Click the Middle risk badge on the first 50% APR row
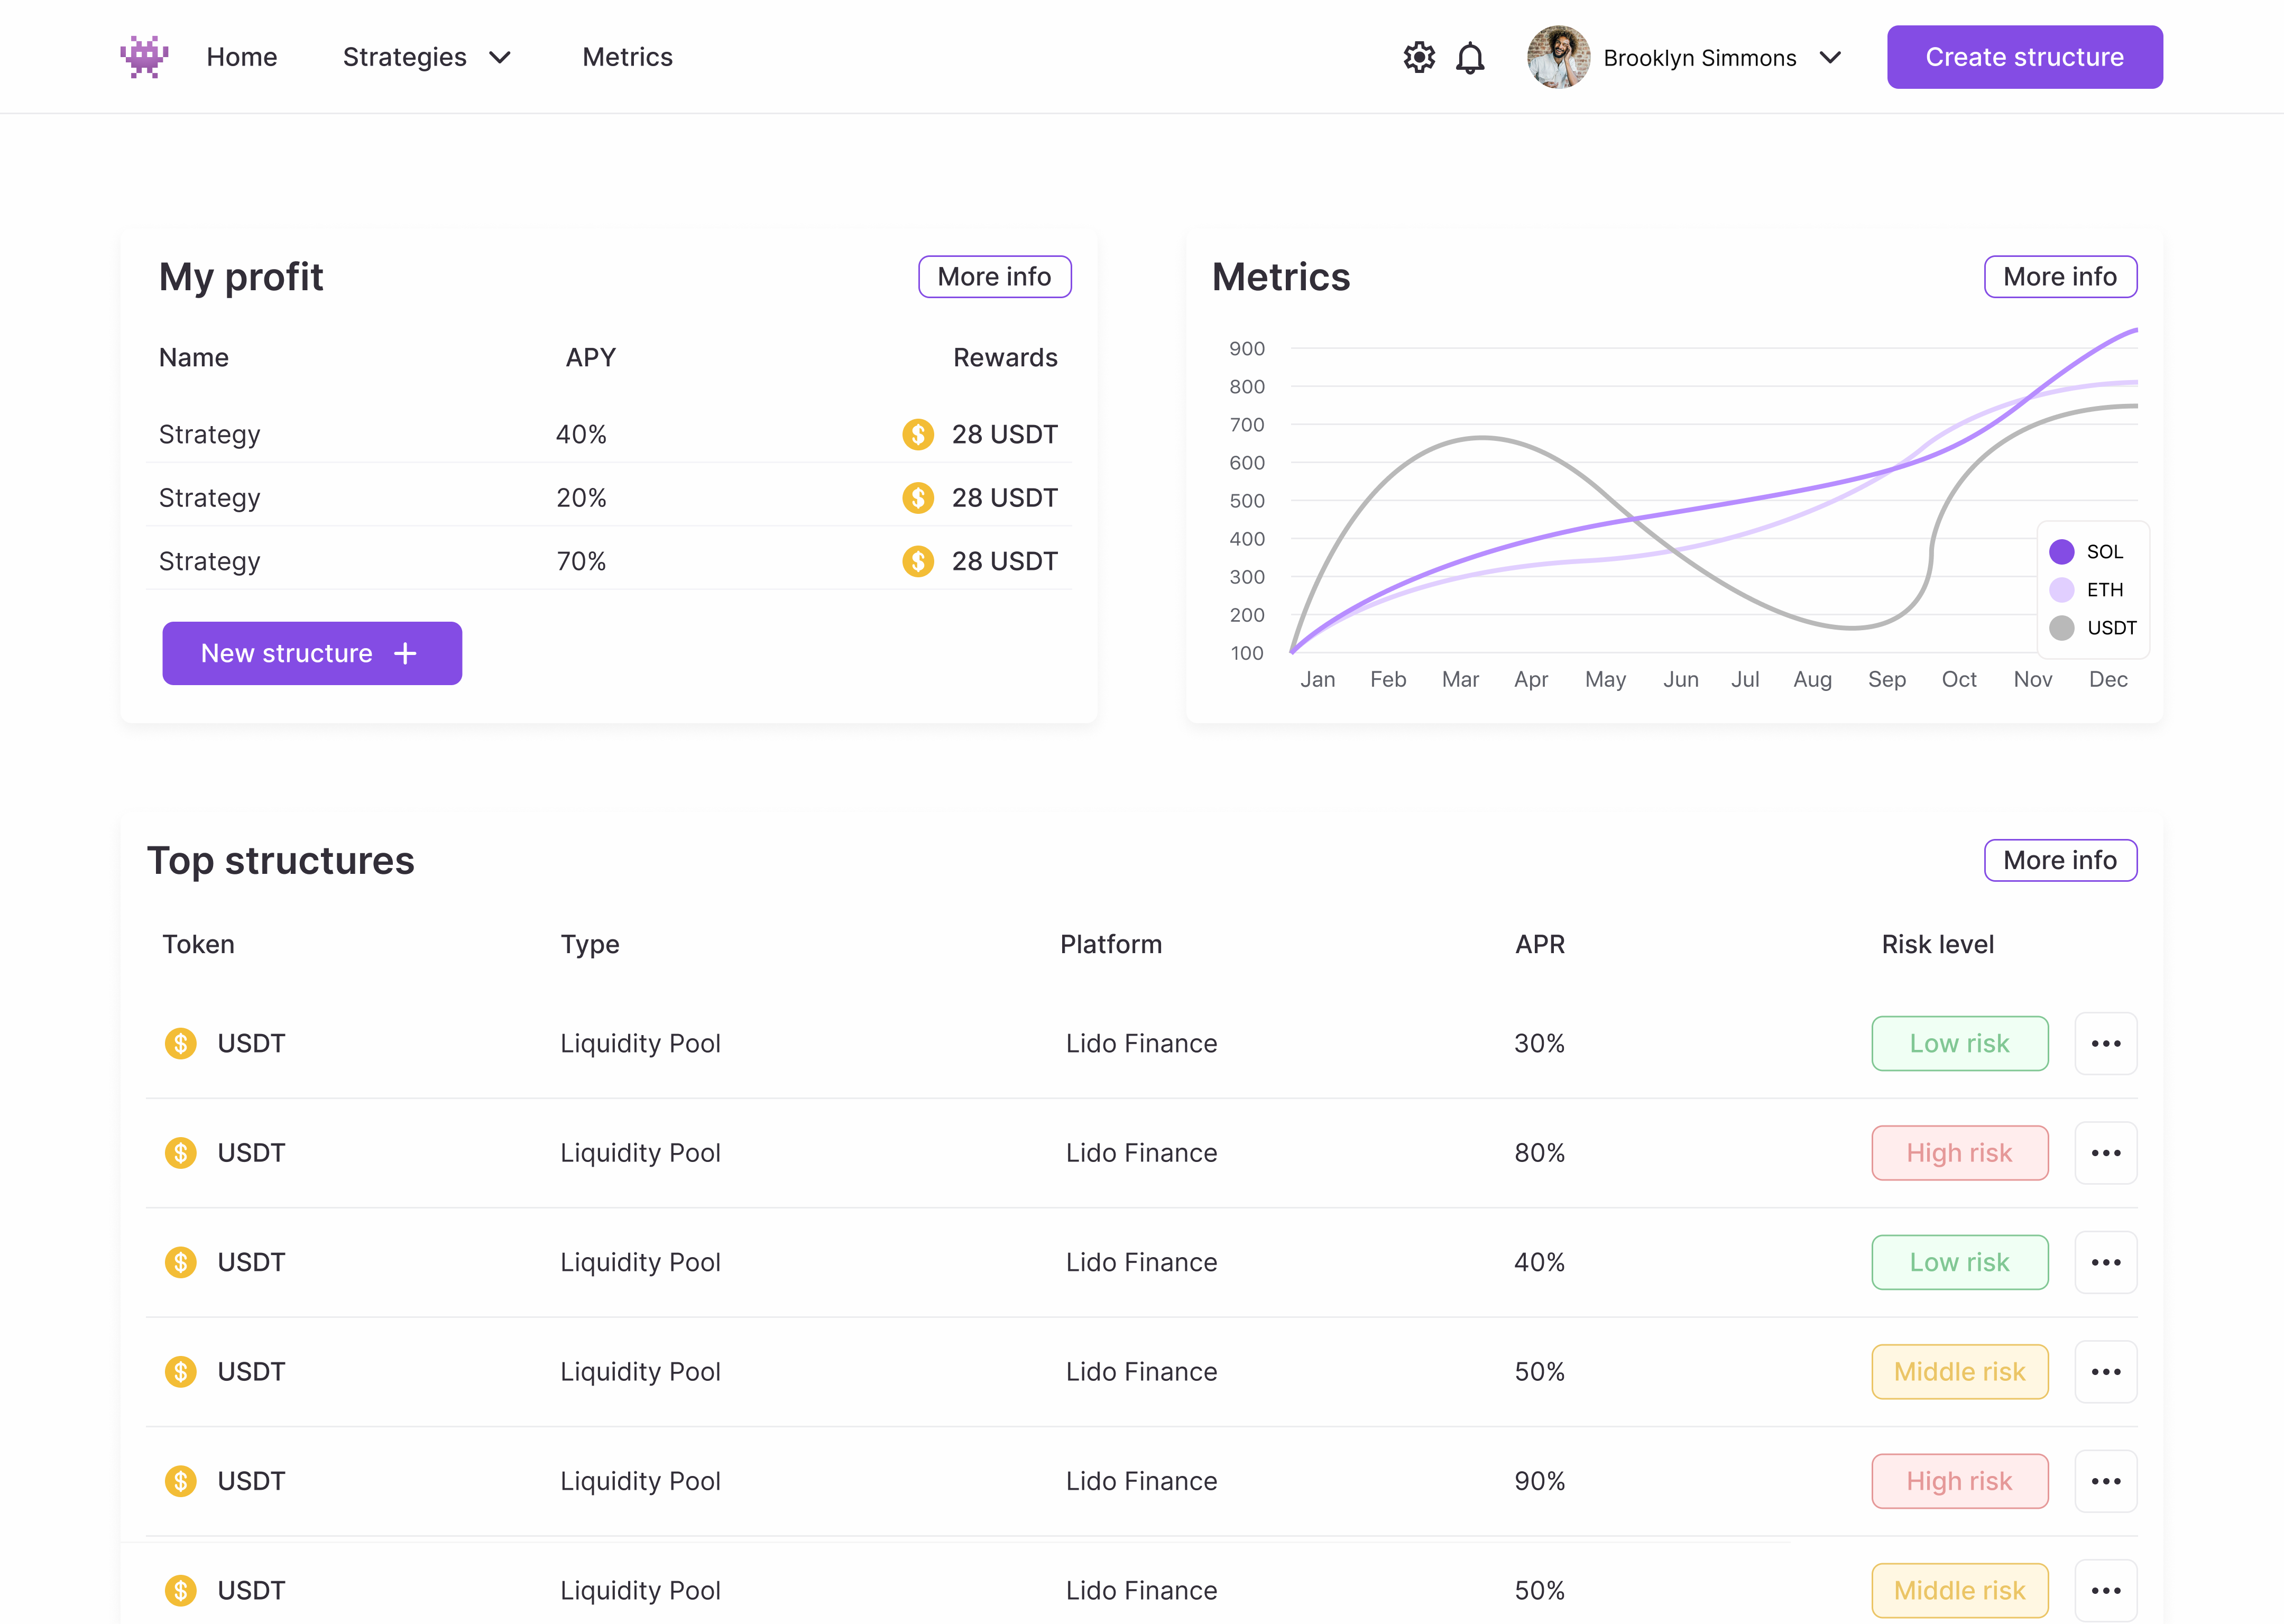 click(1959, 1371)
